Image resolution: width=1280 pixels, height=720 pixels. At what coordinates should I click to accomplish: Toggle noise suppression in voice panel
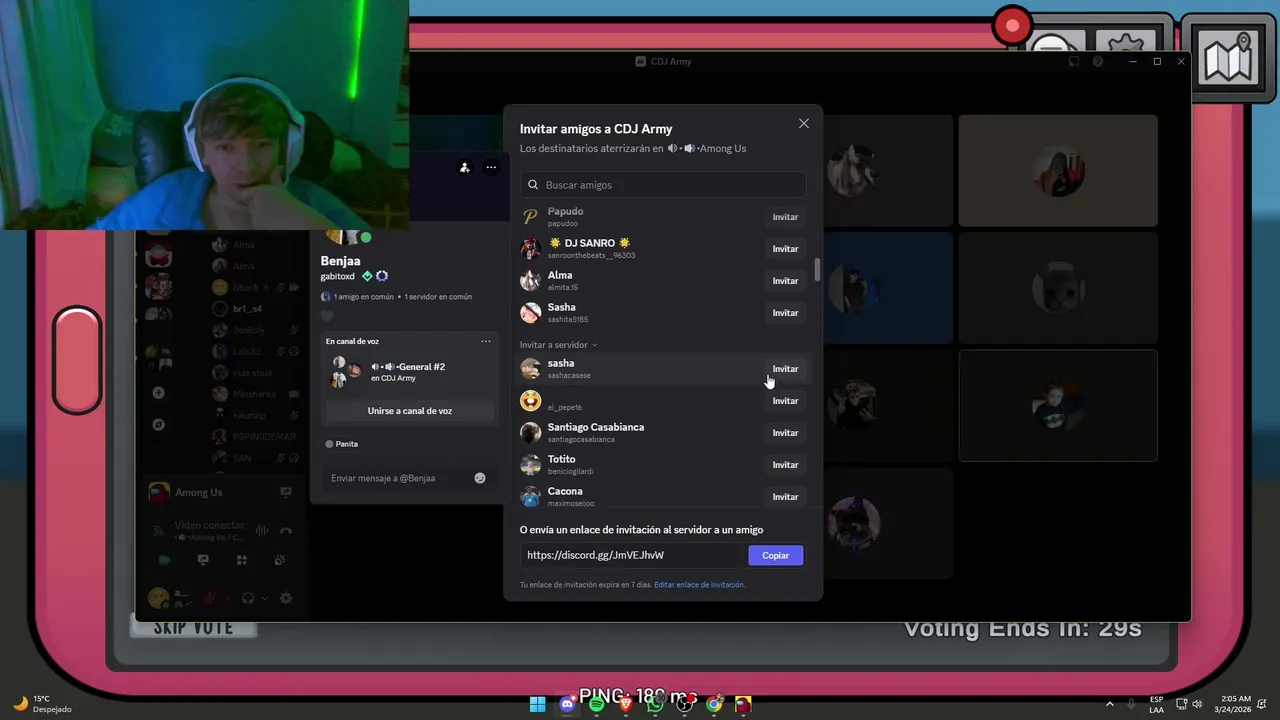point(262,531)
